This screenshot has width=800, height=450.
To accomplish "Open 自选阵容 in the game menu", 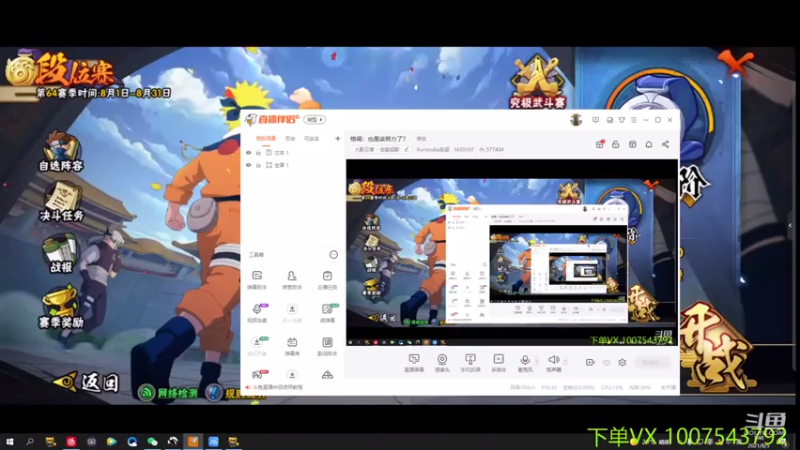I will point(61,151).
